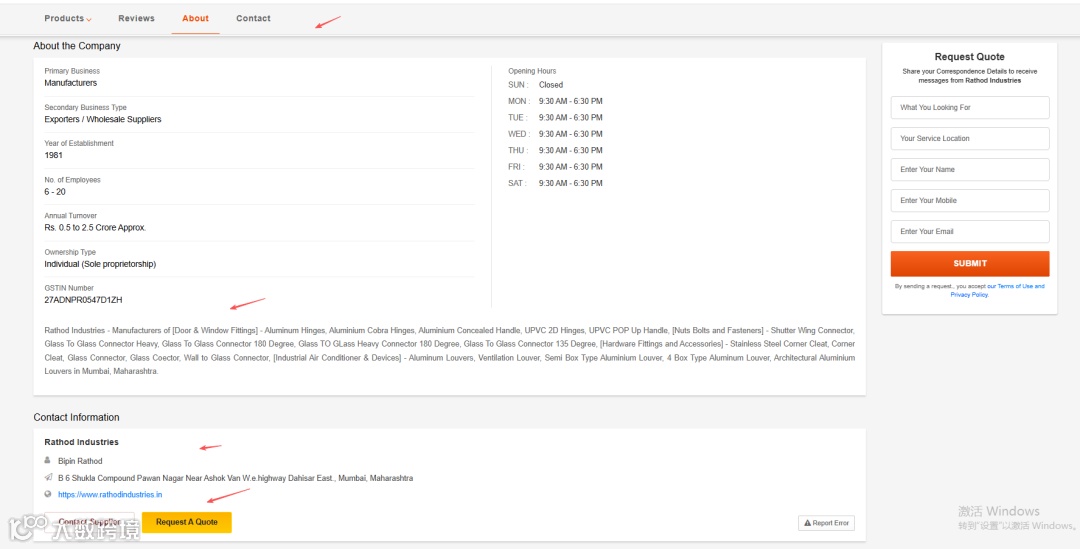The width and height of the screenshot is (1080, 549).
Task: Click the Sunday 'Closed' opening hours entry
Action: tap(551, 85)
